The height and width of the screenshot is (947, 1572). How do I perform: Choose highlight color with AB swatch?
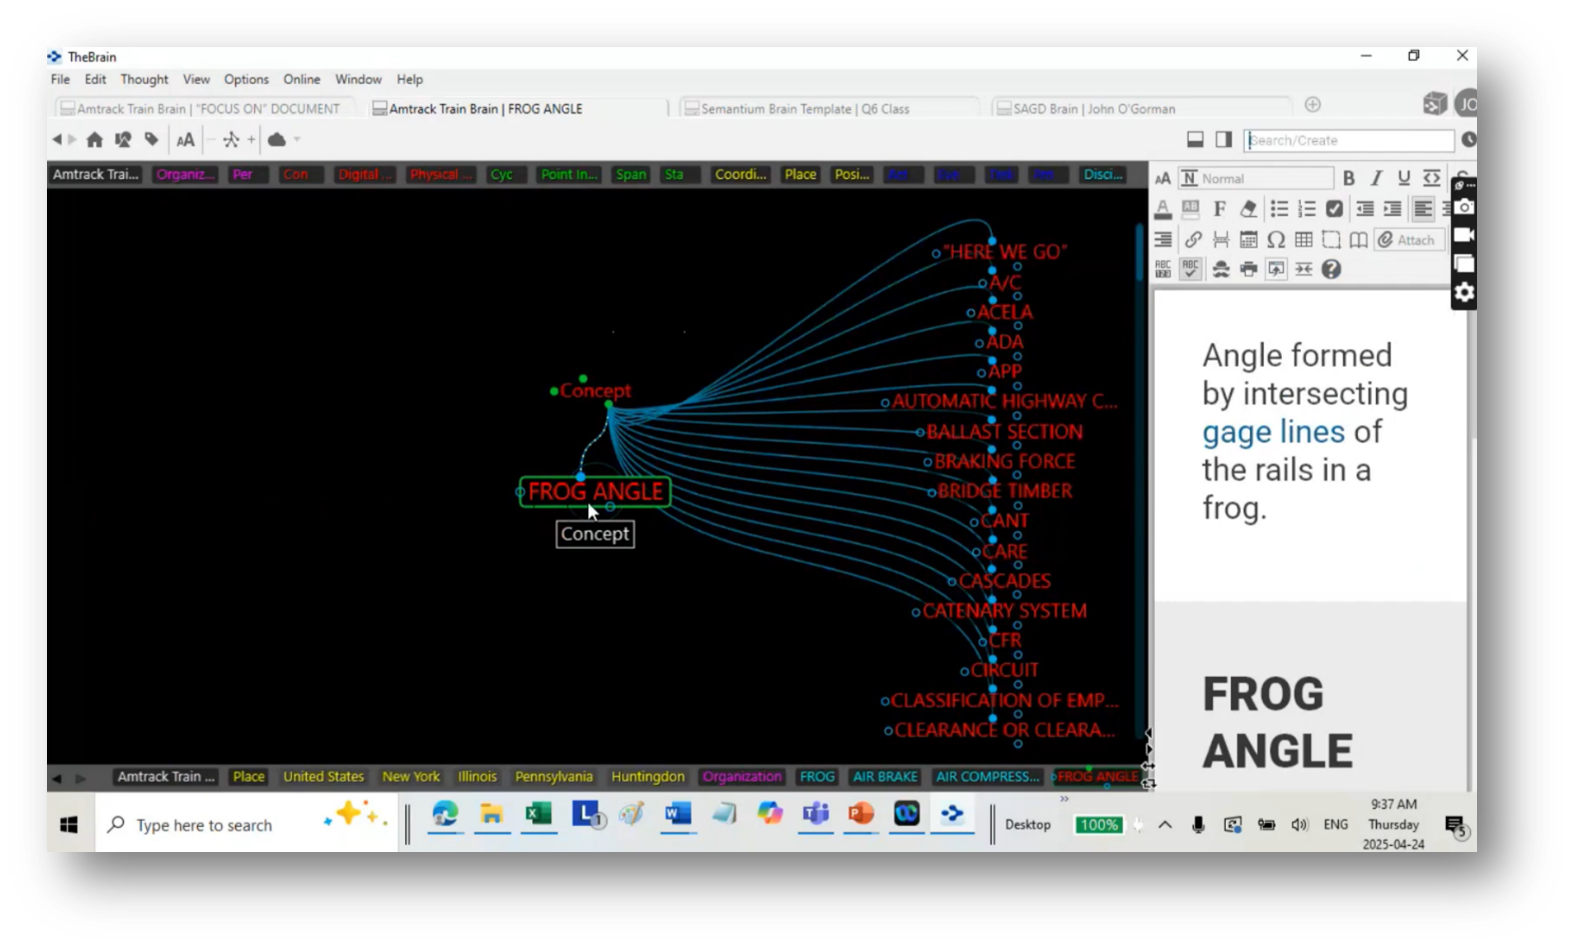1190,209
